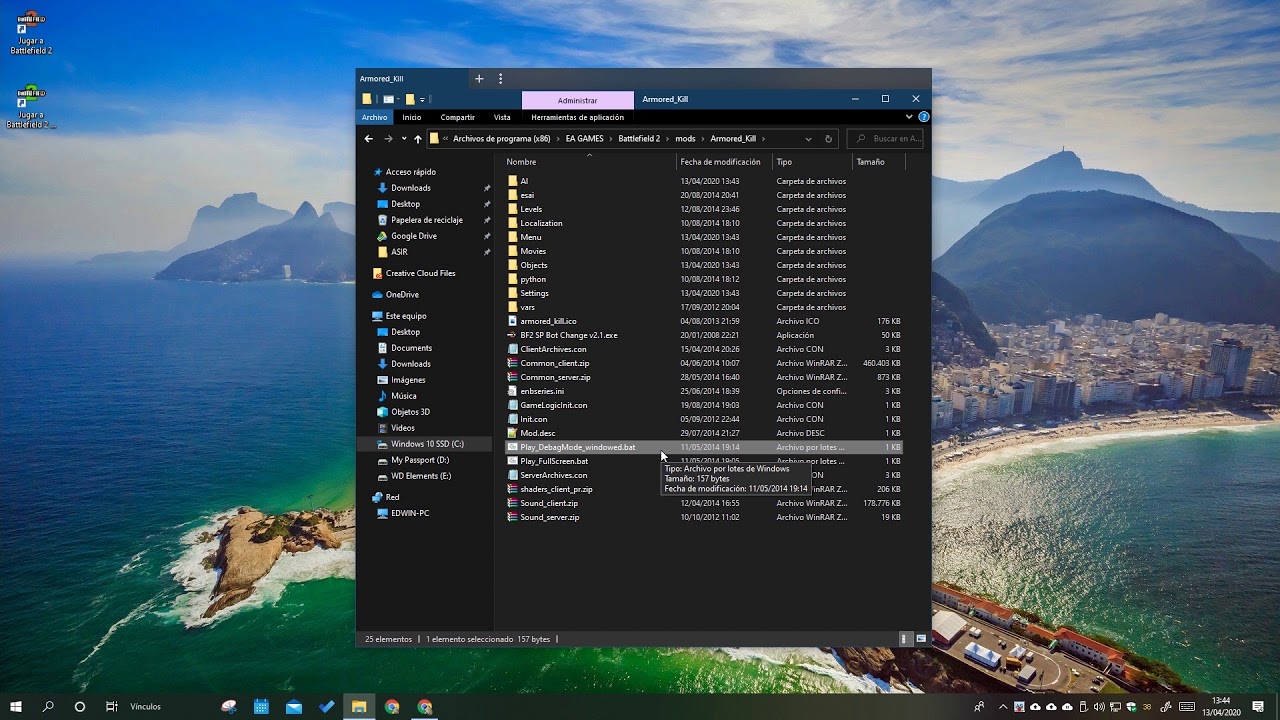Switch to details view layout
The width and height of the screenshot is (1280, 720).
pos(904,638)
